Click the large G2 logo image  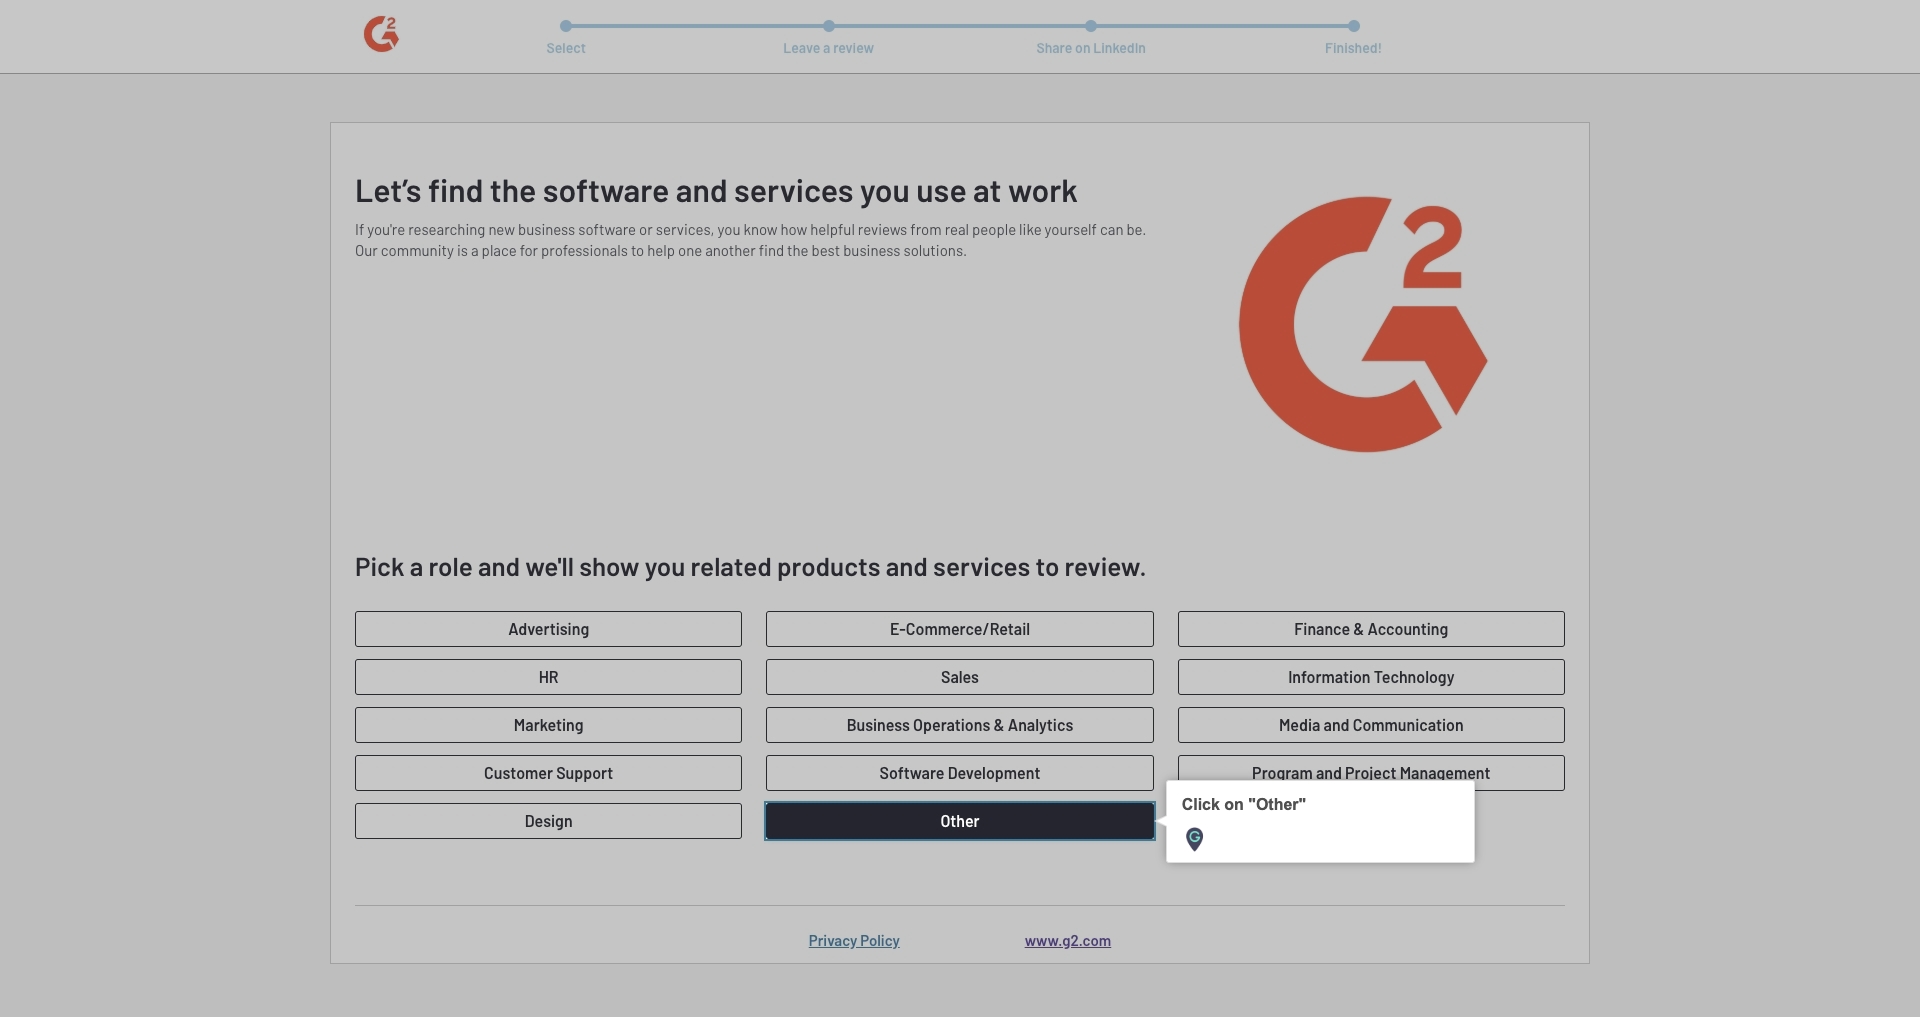[x=1363, y=324]
